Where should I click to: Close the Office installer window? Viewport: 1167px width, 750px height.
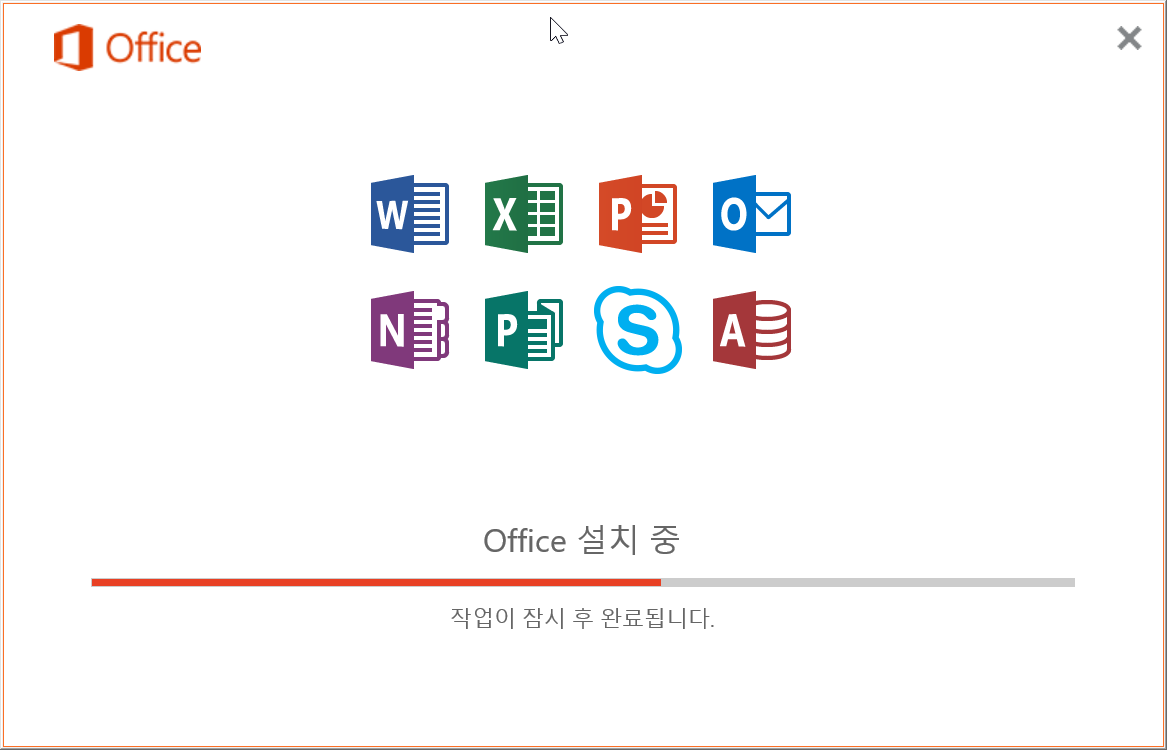tap(1129, 38)
